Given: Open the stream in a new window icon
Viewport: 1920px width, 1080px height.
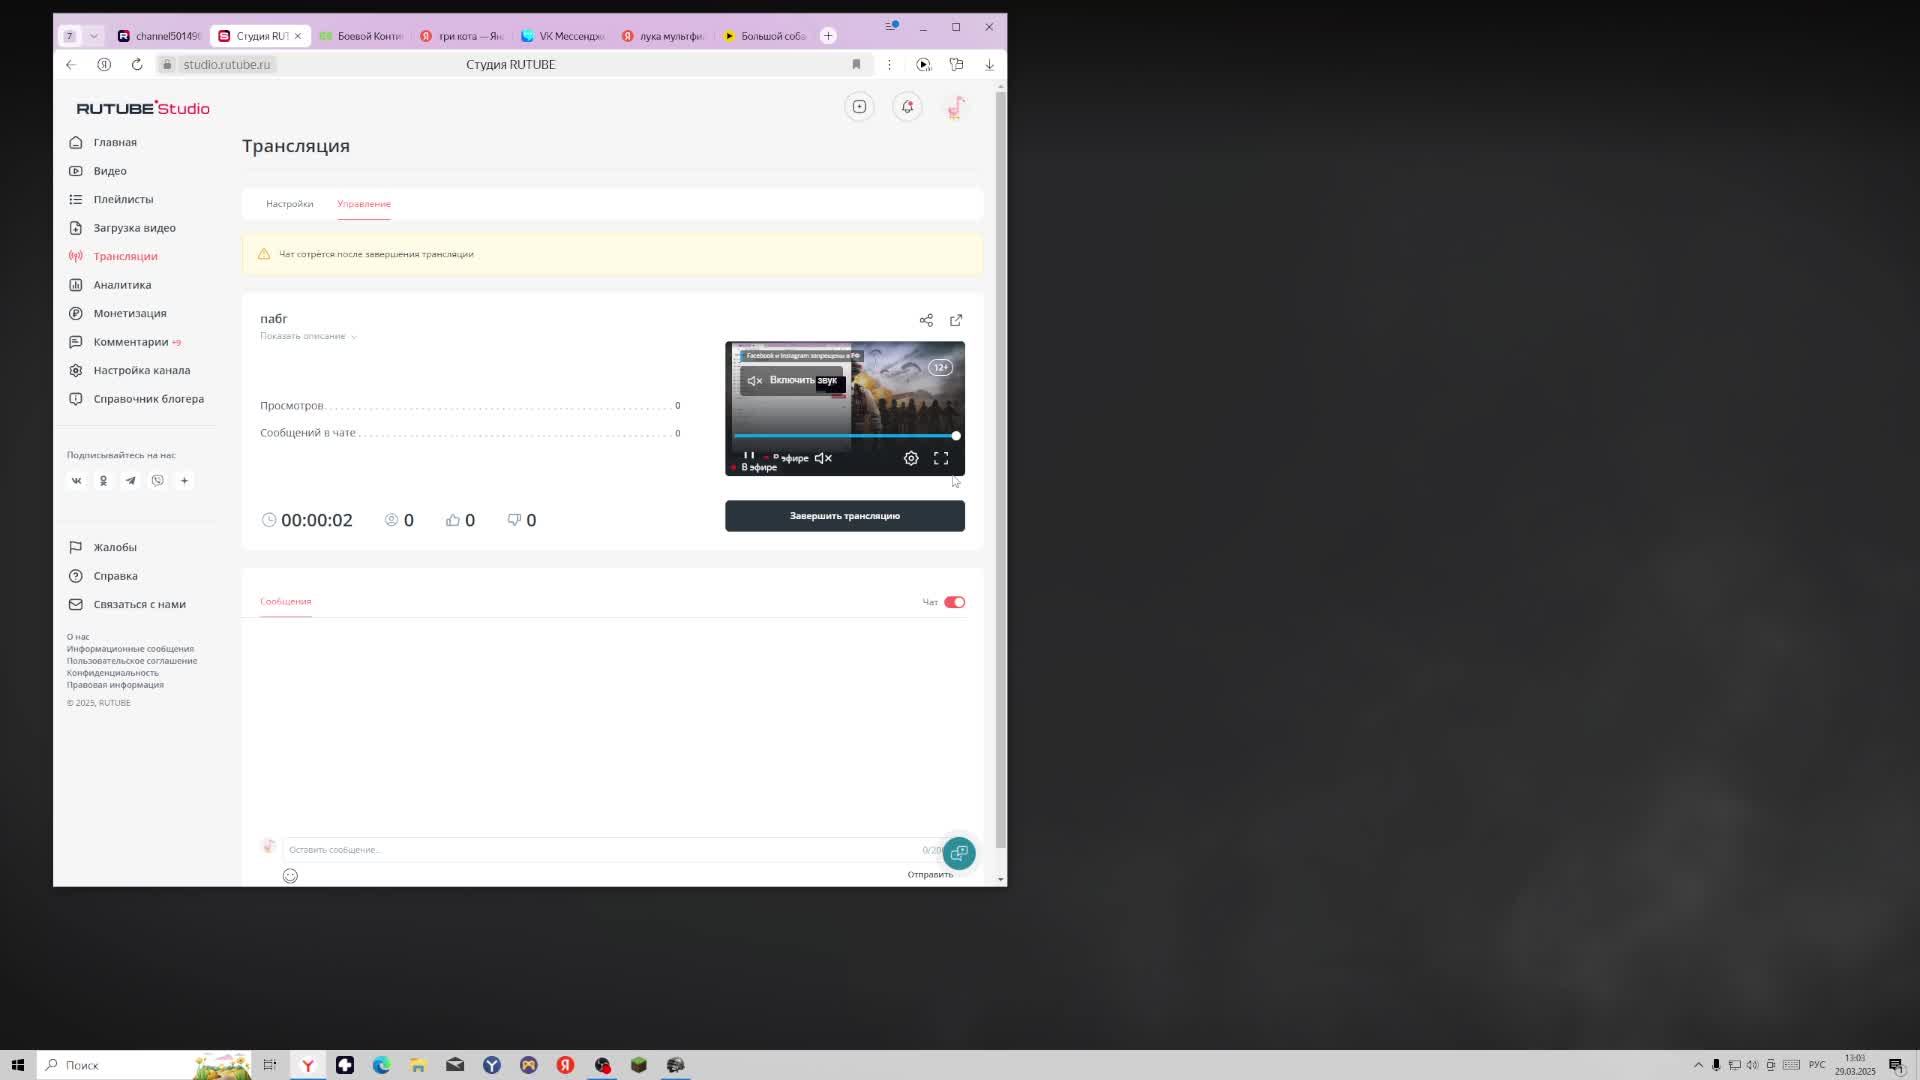Looking at the screenshot, I should (956, 320).
